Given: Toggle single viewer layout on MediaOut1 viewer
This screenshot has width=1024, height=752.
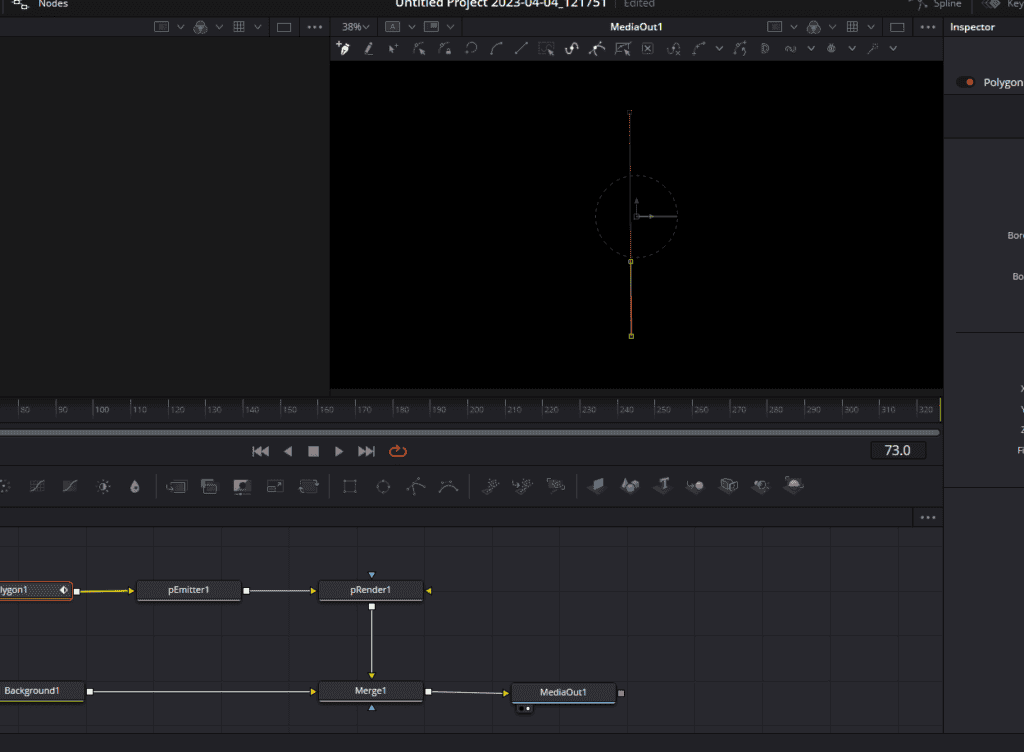Looking at the screenshot, I should tap(897, 27).
